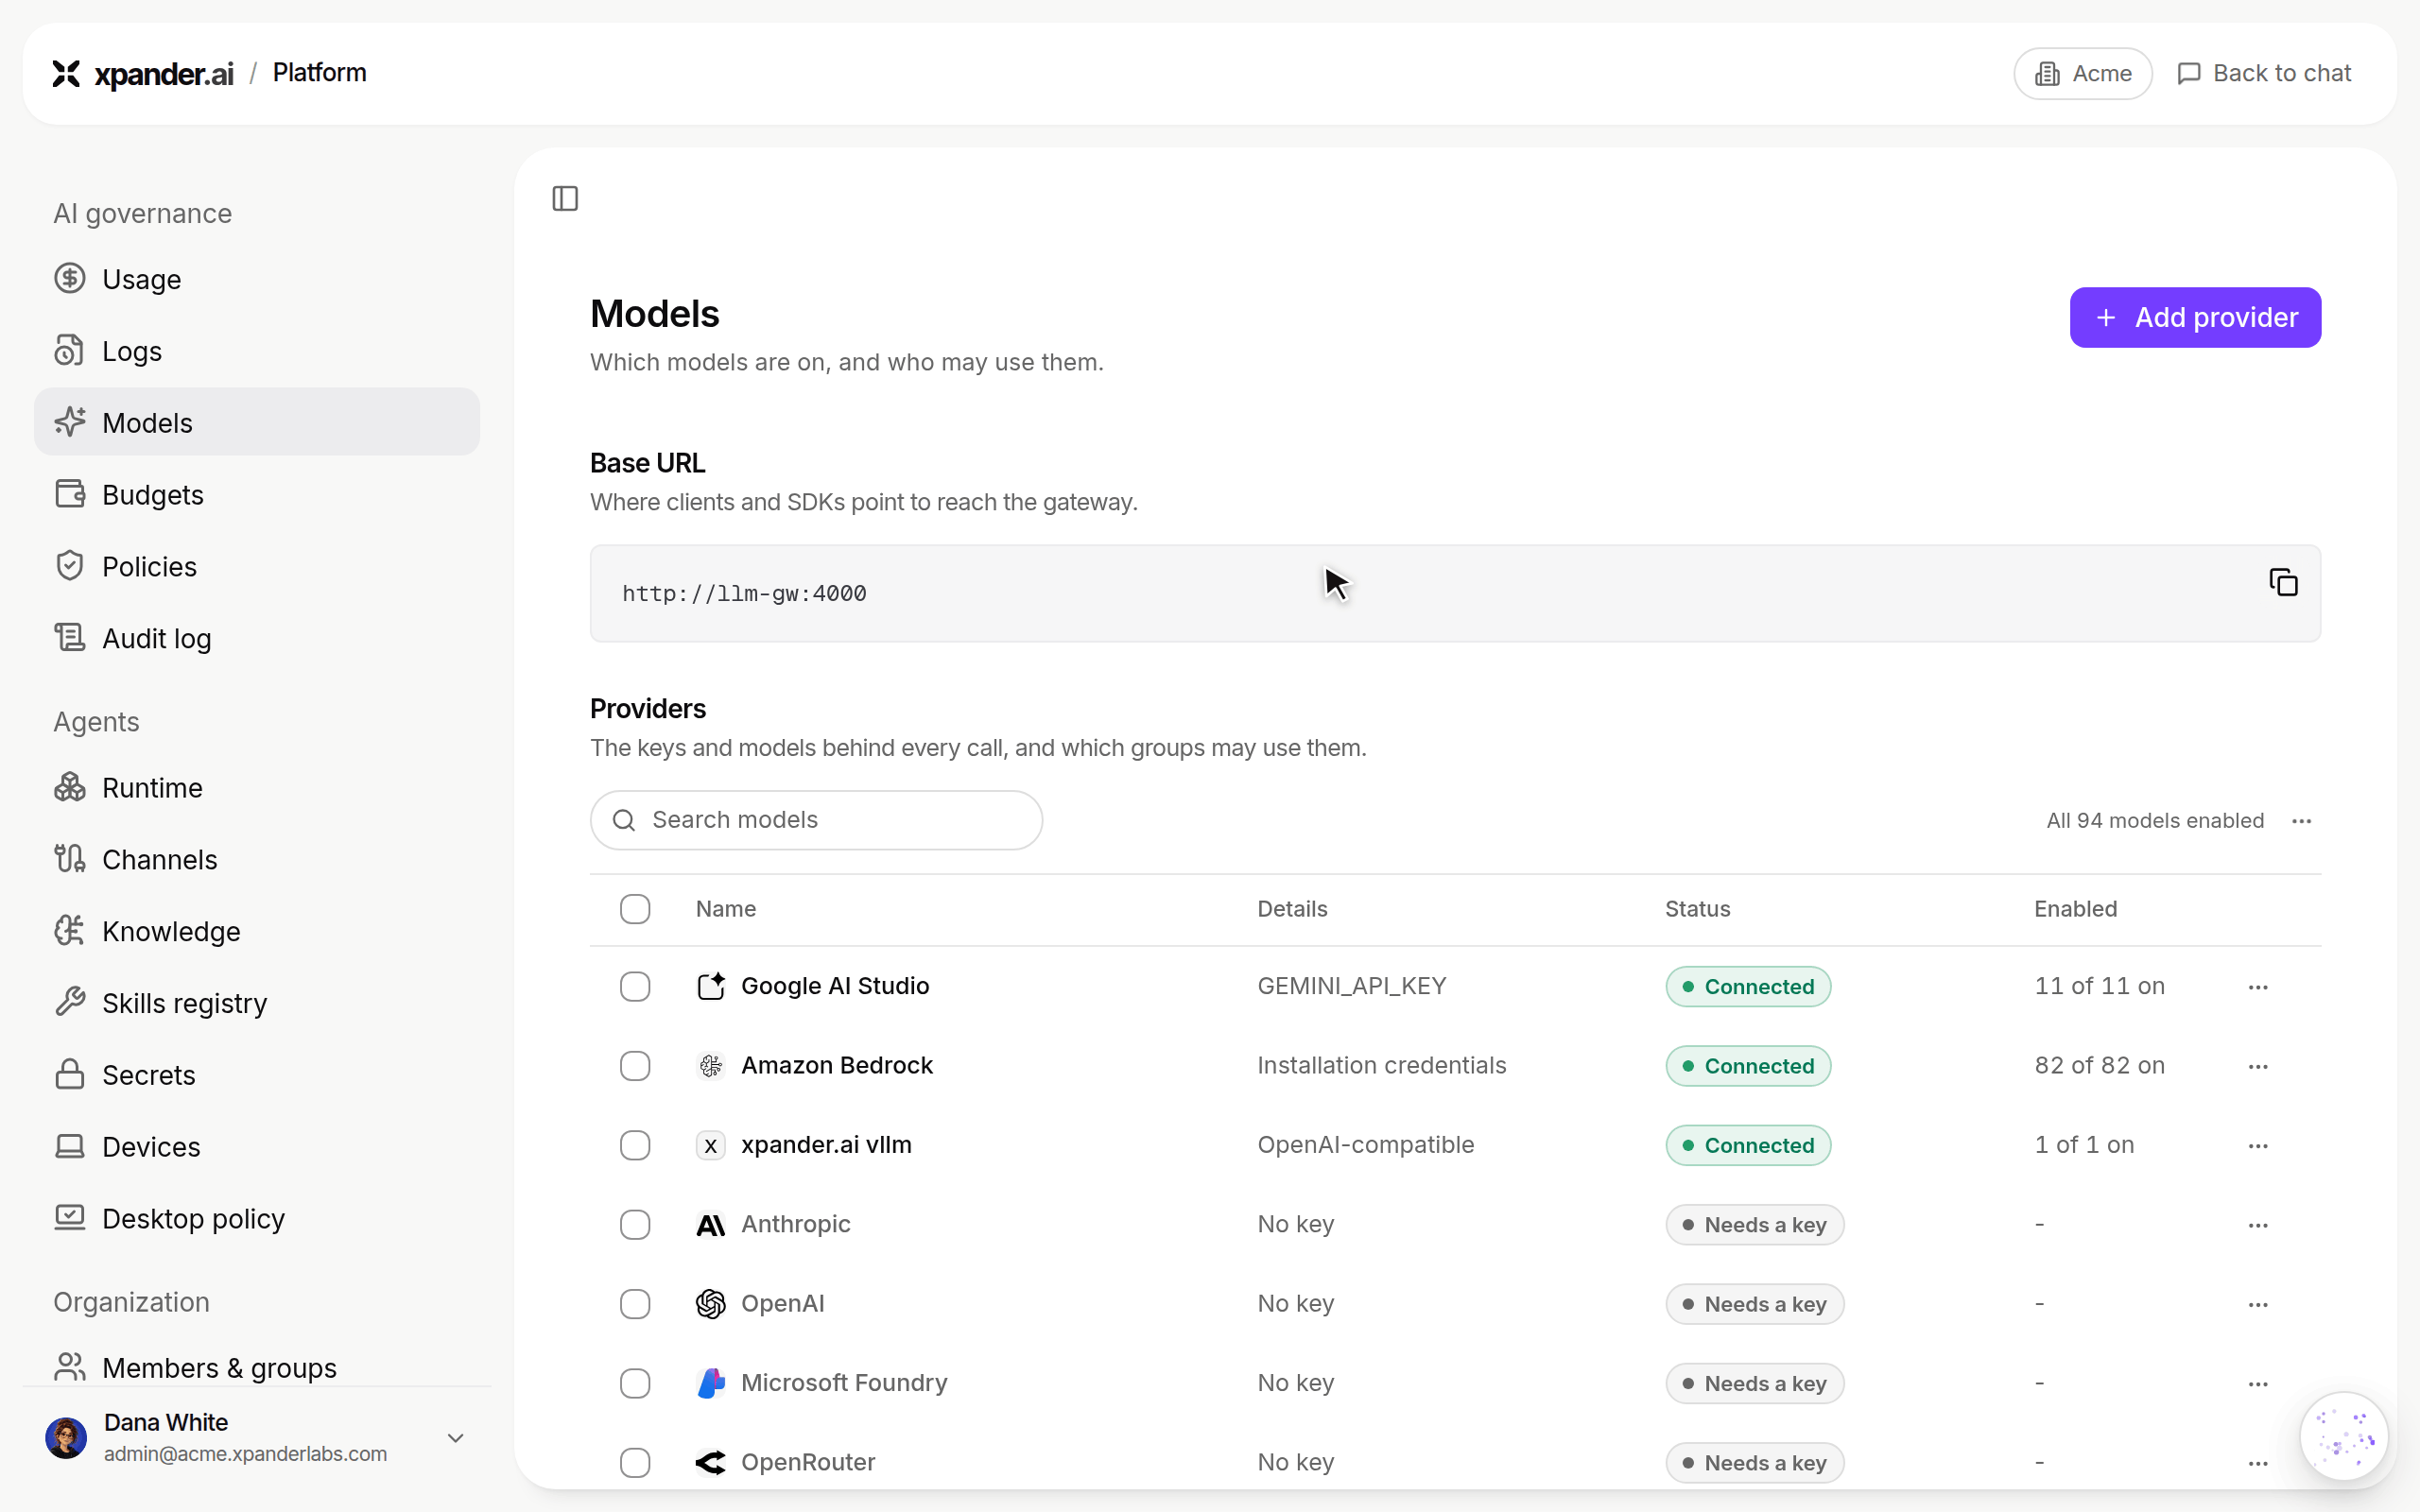Navigate to Budgets
Screen dimensions: 2420x1512
click(x=257, y=495)
